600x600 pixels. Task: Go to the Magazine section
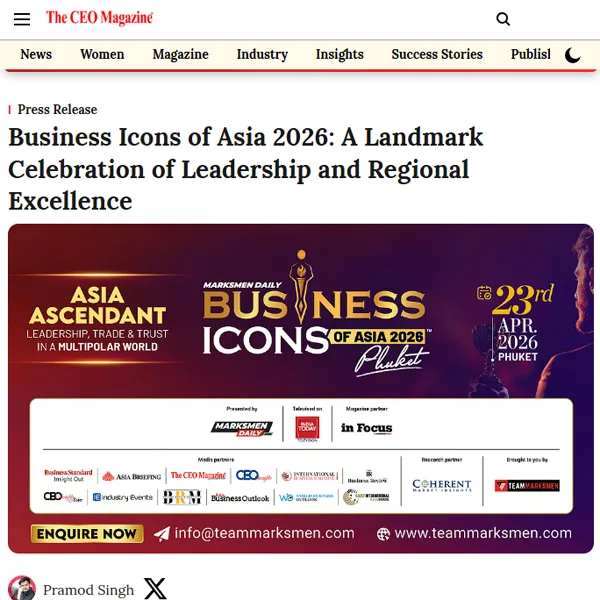click(x=181, y=54)
